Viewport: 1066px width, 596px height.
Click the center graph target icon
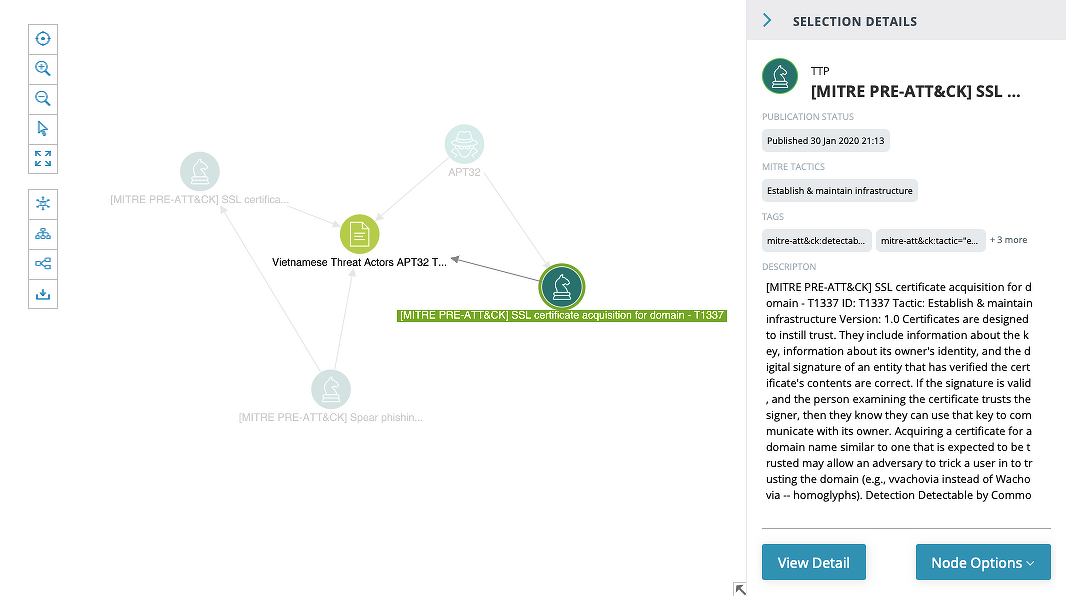click(43, 39)
